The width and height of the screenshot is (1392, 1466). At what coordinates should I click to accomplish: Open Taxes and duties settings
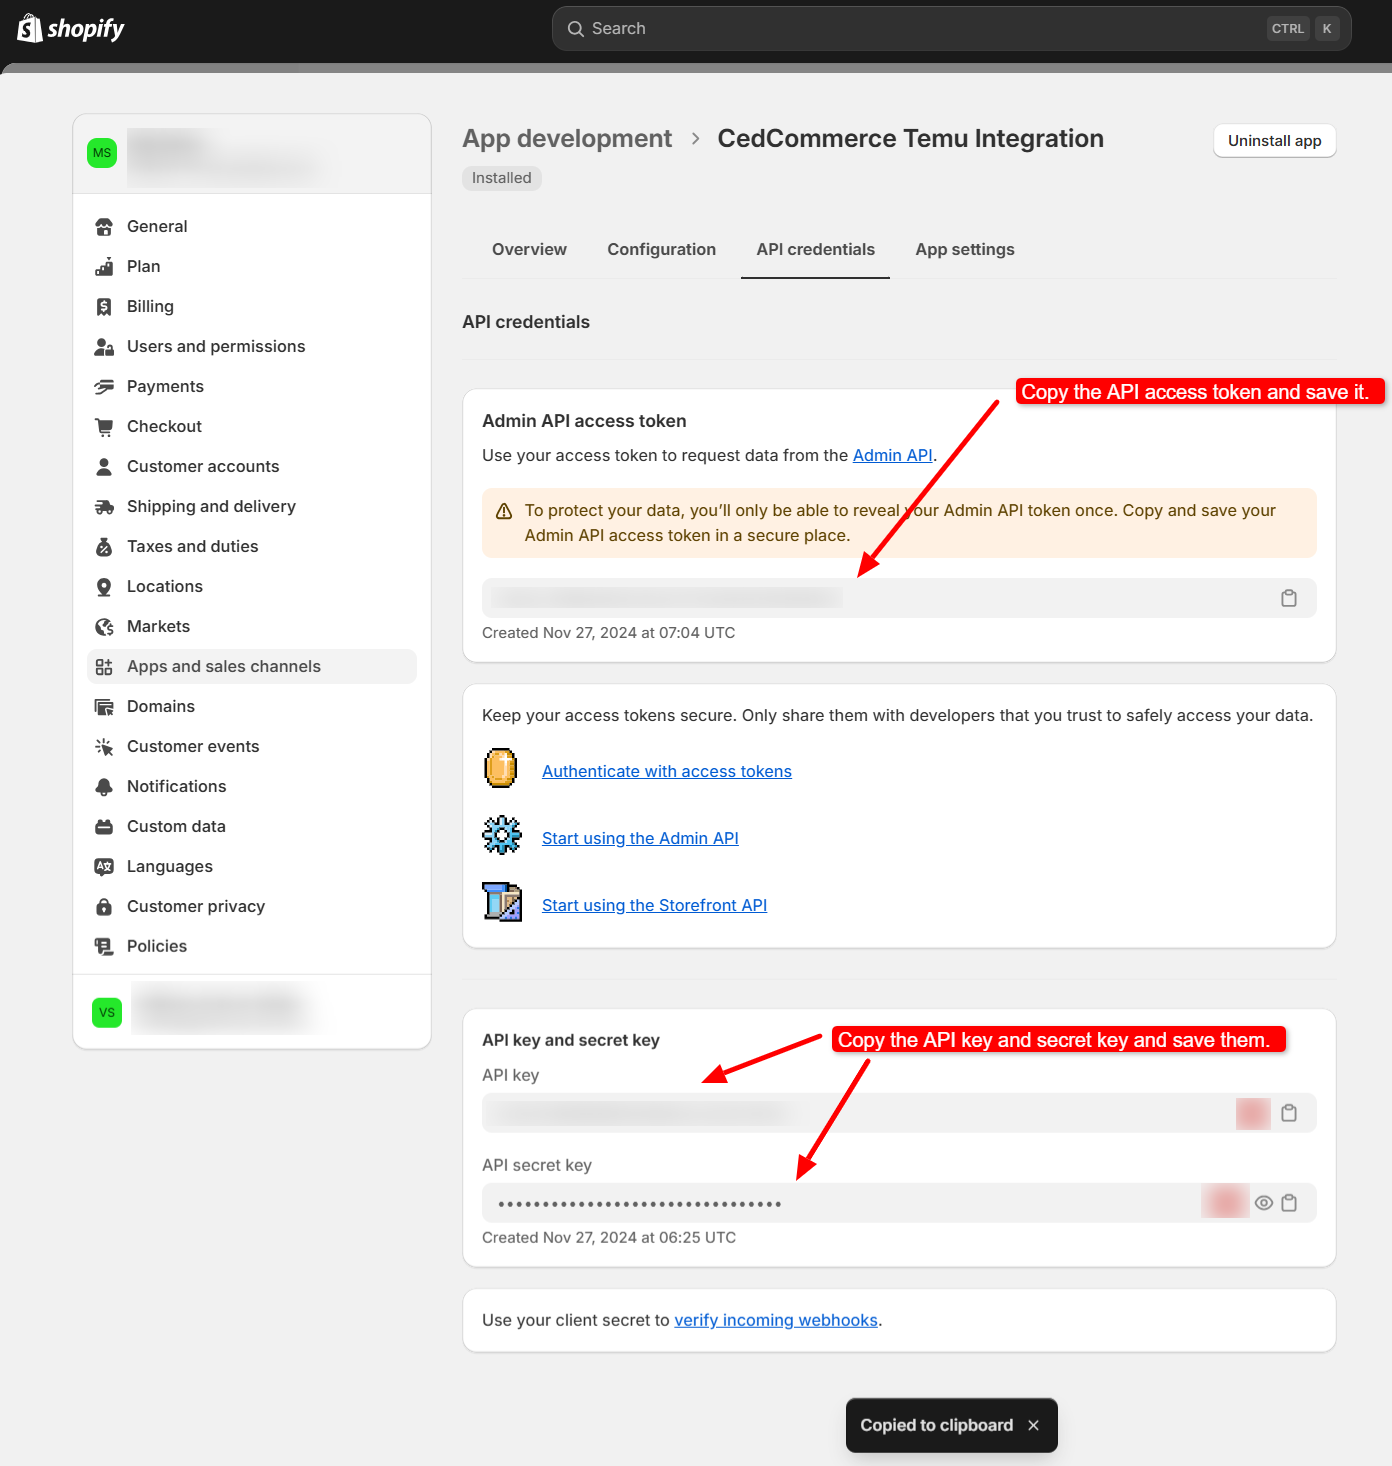(252, 547)
